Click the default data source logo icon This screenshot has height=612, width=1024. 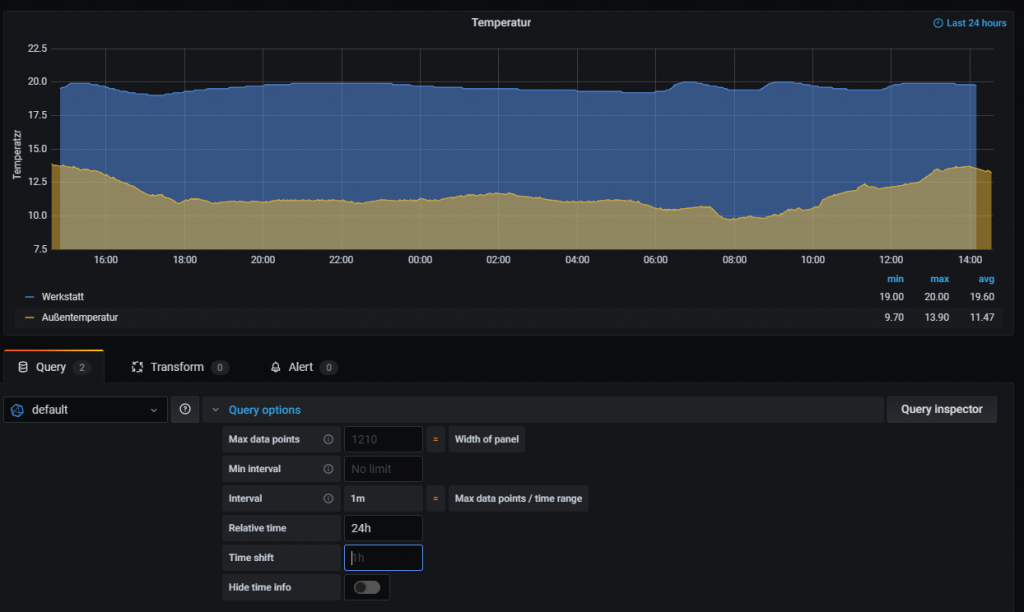pos(17,410)
